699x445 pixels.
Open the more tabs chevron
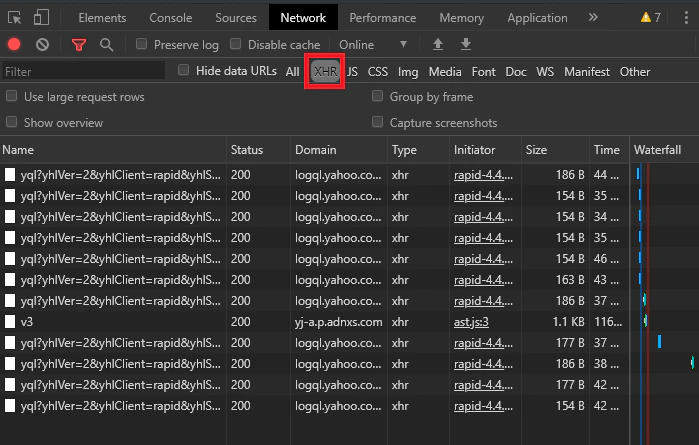[592, 17]
